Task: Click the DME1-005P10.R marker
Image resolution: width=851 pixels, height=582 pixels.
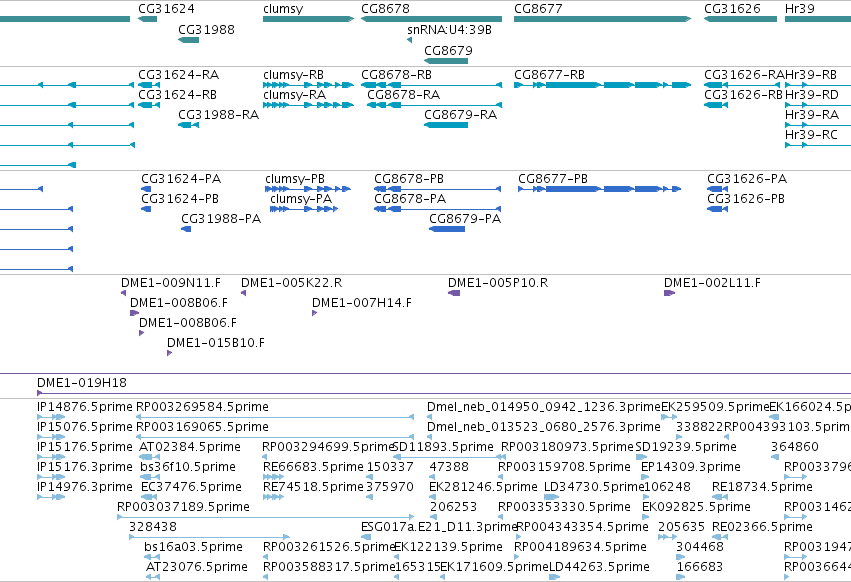Action: click(454, 293)
